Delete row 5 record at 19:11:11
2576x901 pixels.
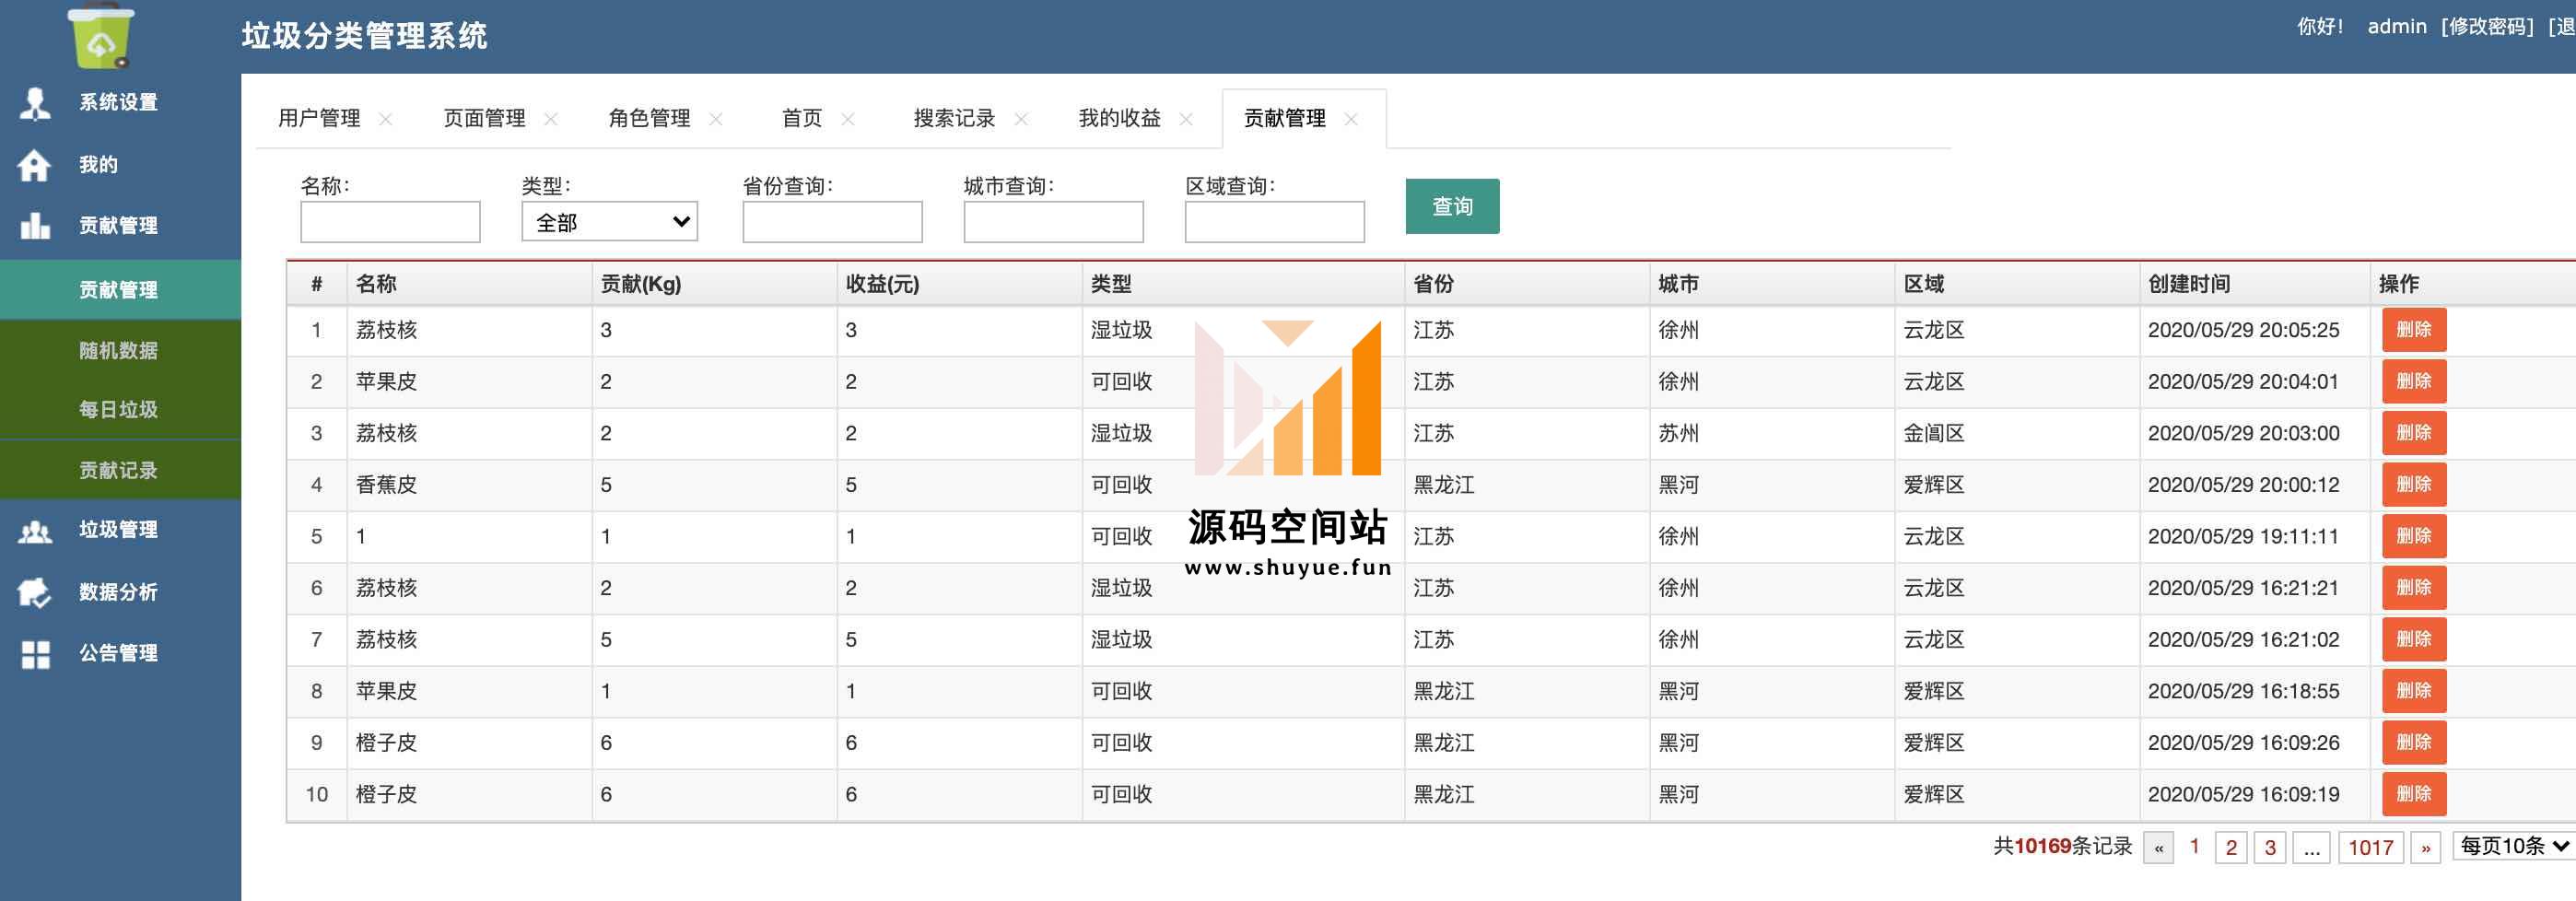coord(2414,536)
